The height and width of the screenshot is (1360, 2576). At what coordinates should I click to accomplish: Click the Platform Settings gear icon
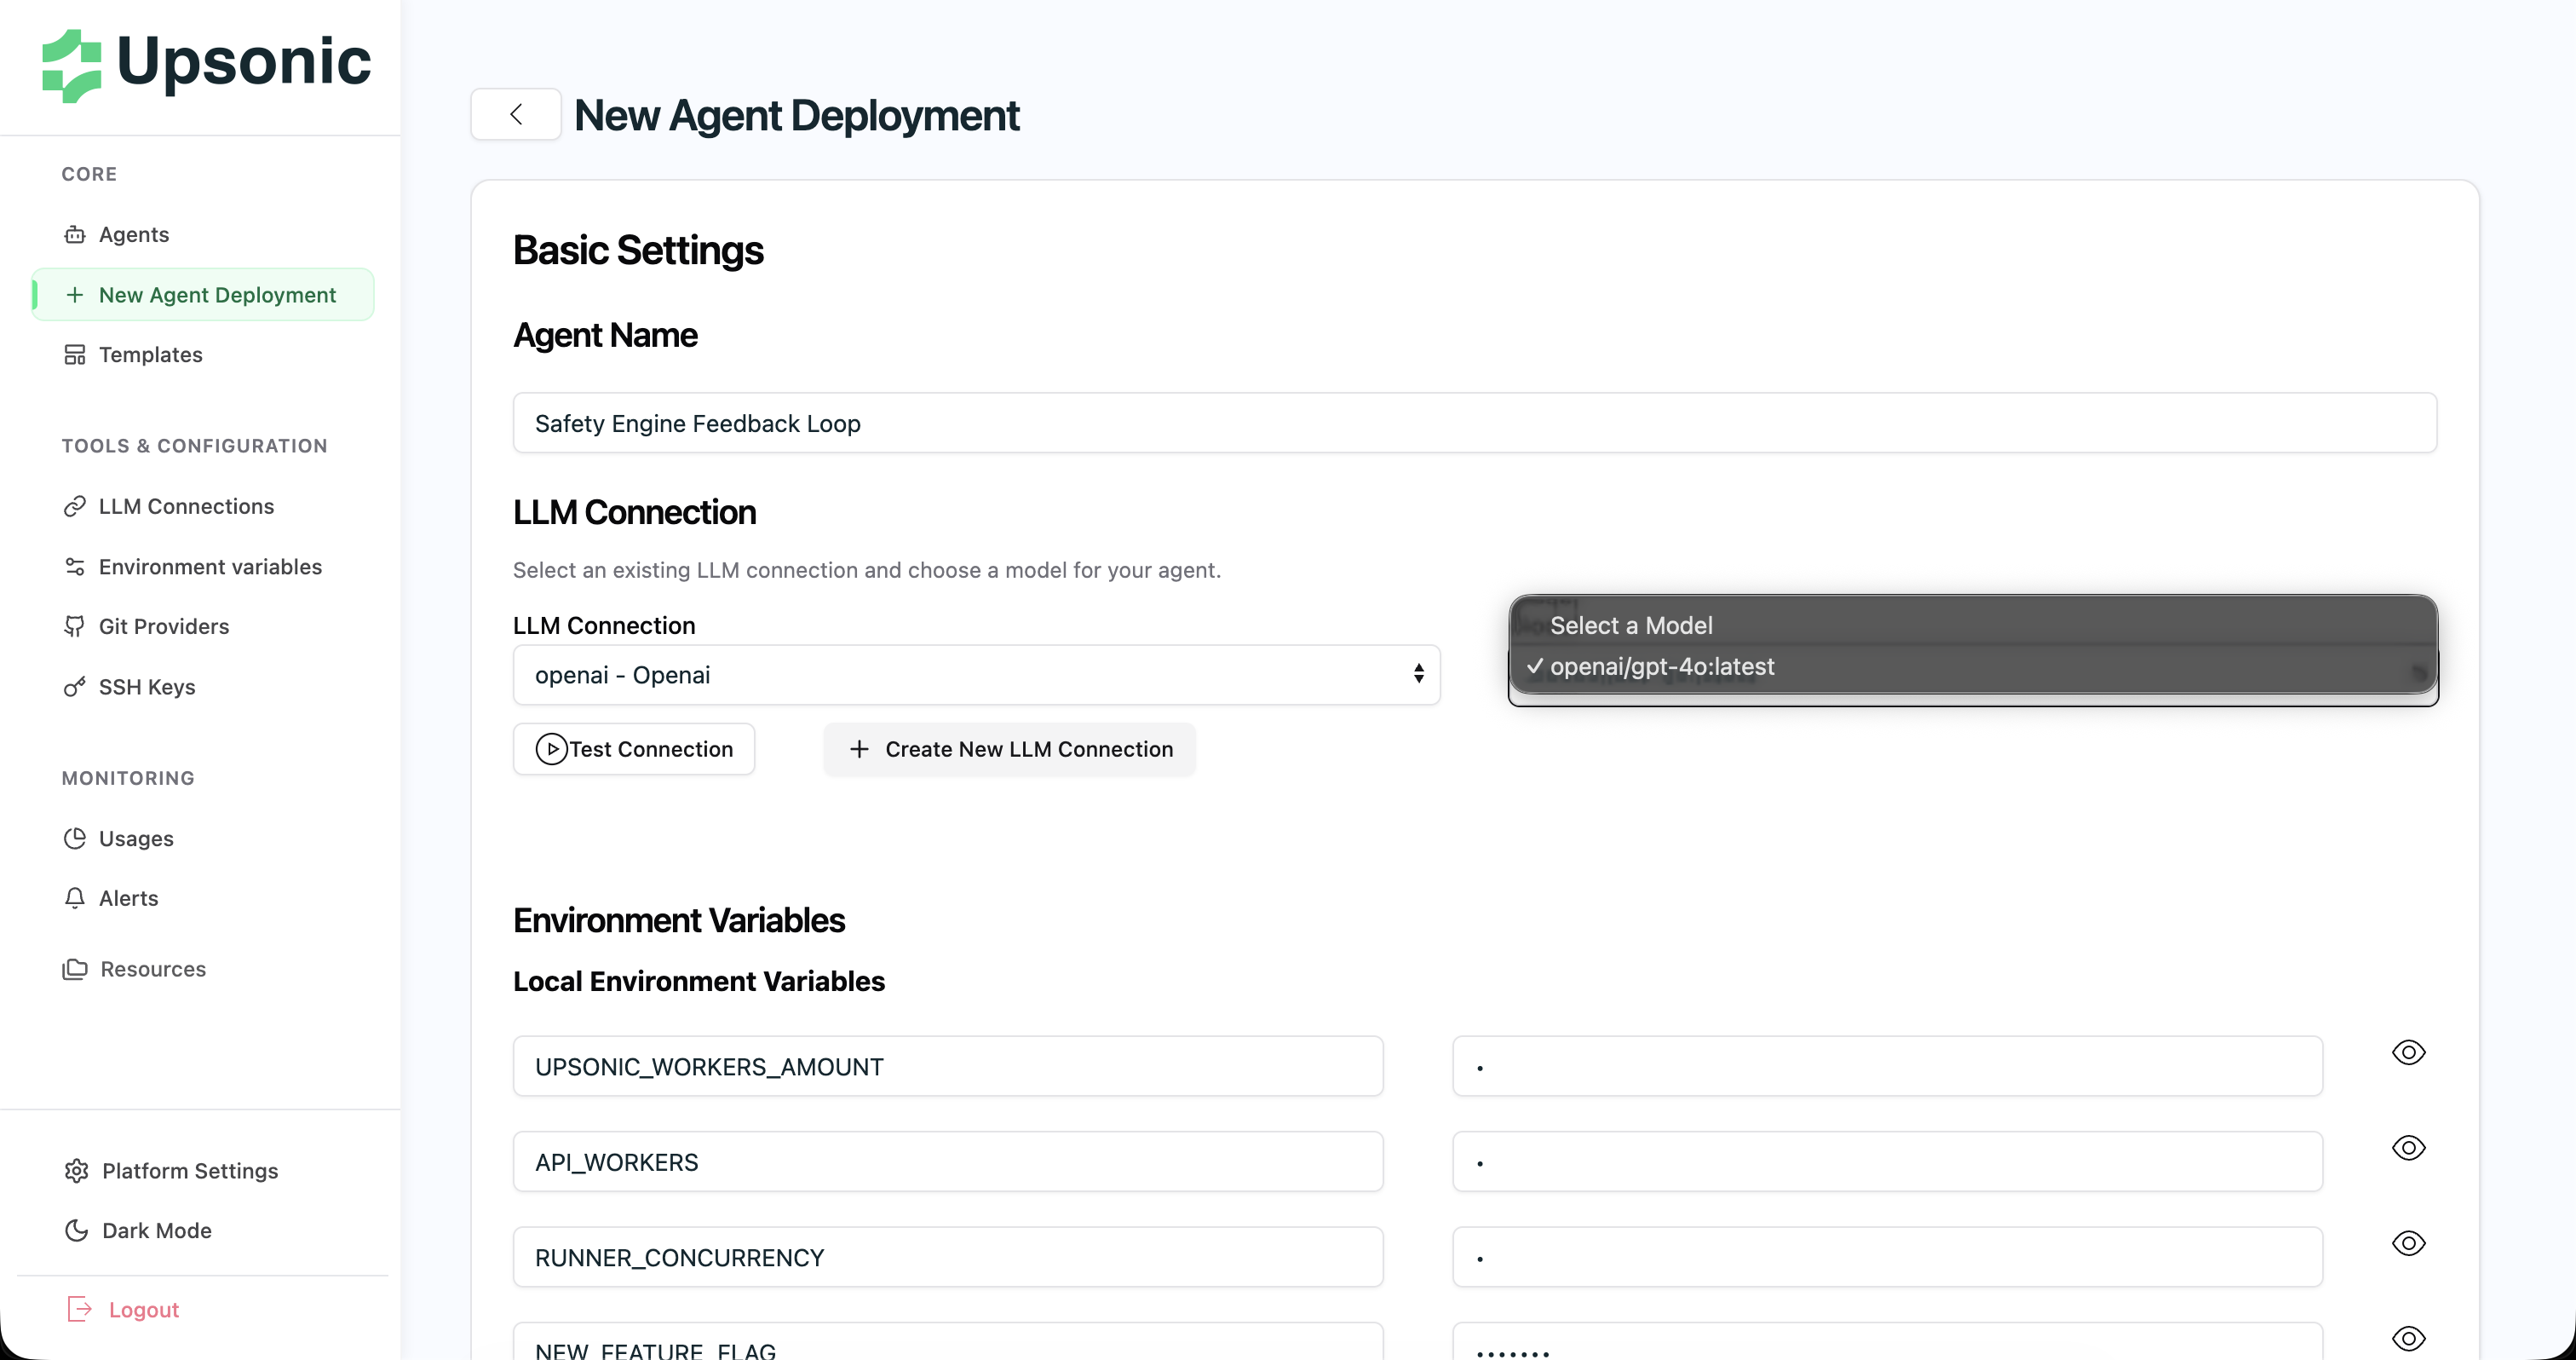click(x=77, y=1171)
